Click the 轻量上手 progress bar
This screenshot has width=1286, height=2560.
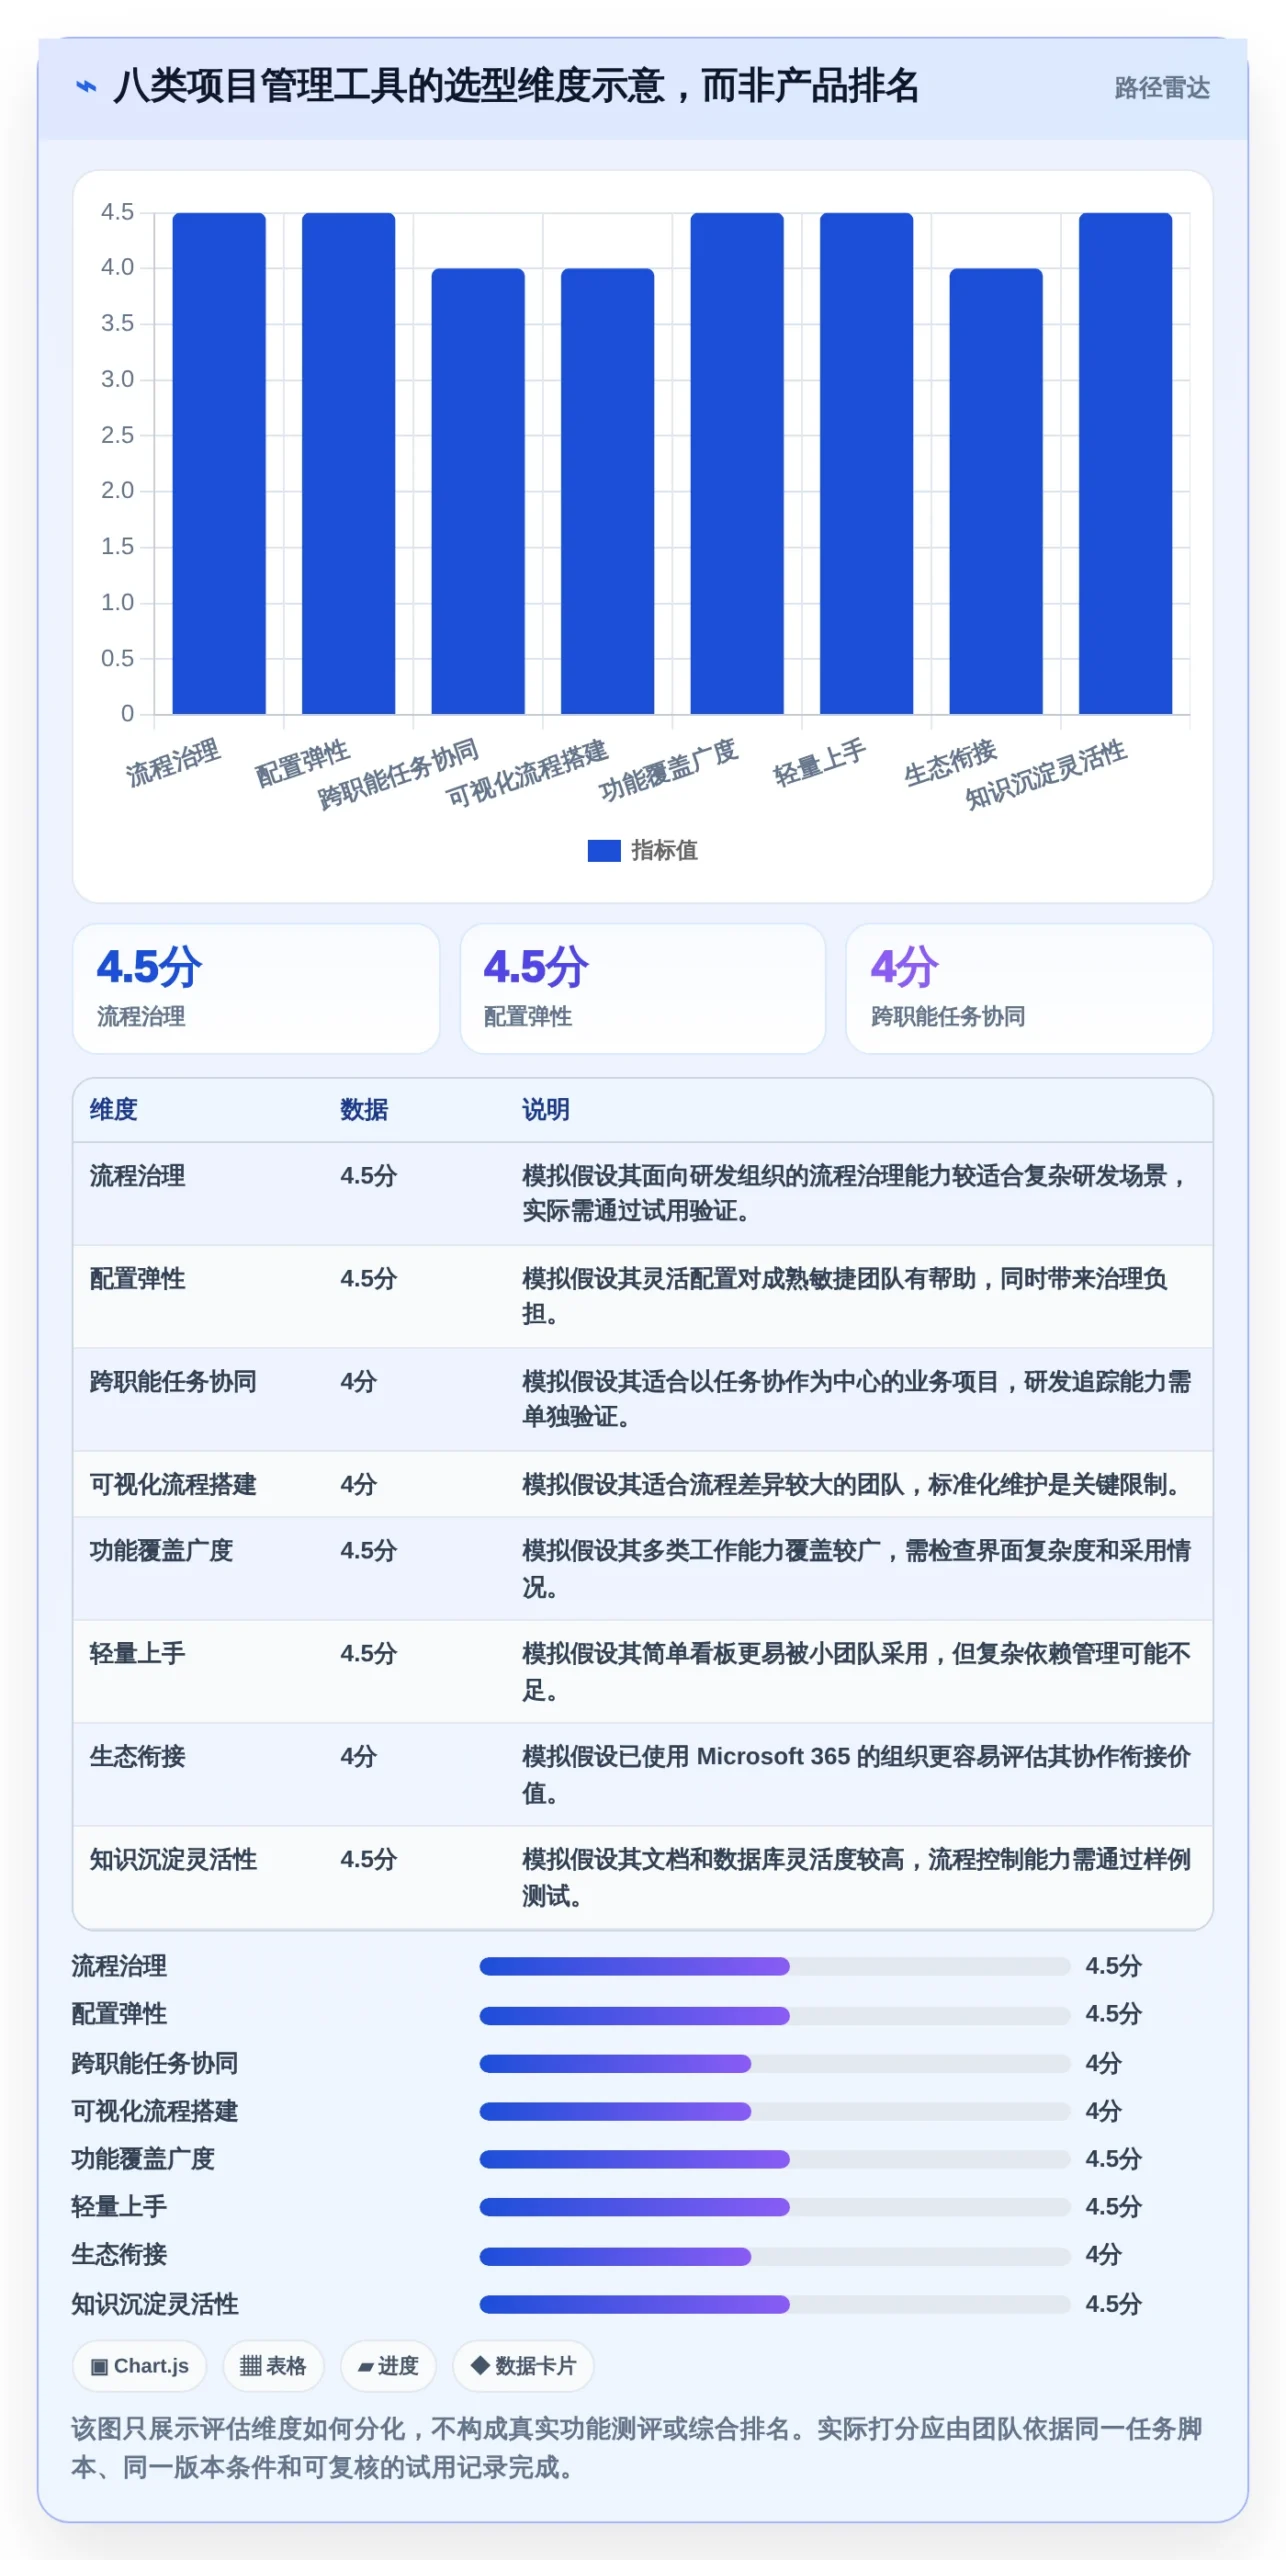pyautogui.click(x=774, y=2207)
